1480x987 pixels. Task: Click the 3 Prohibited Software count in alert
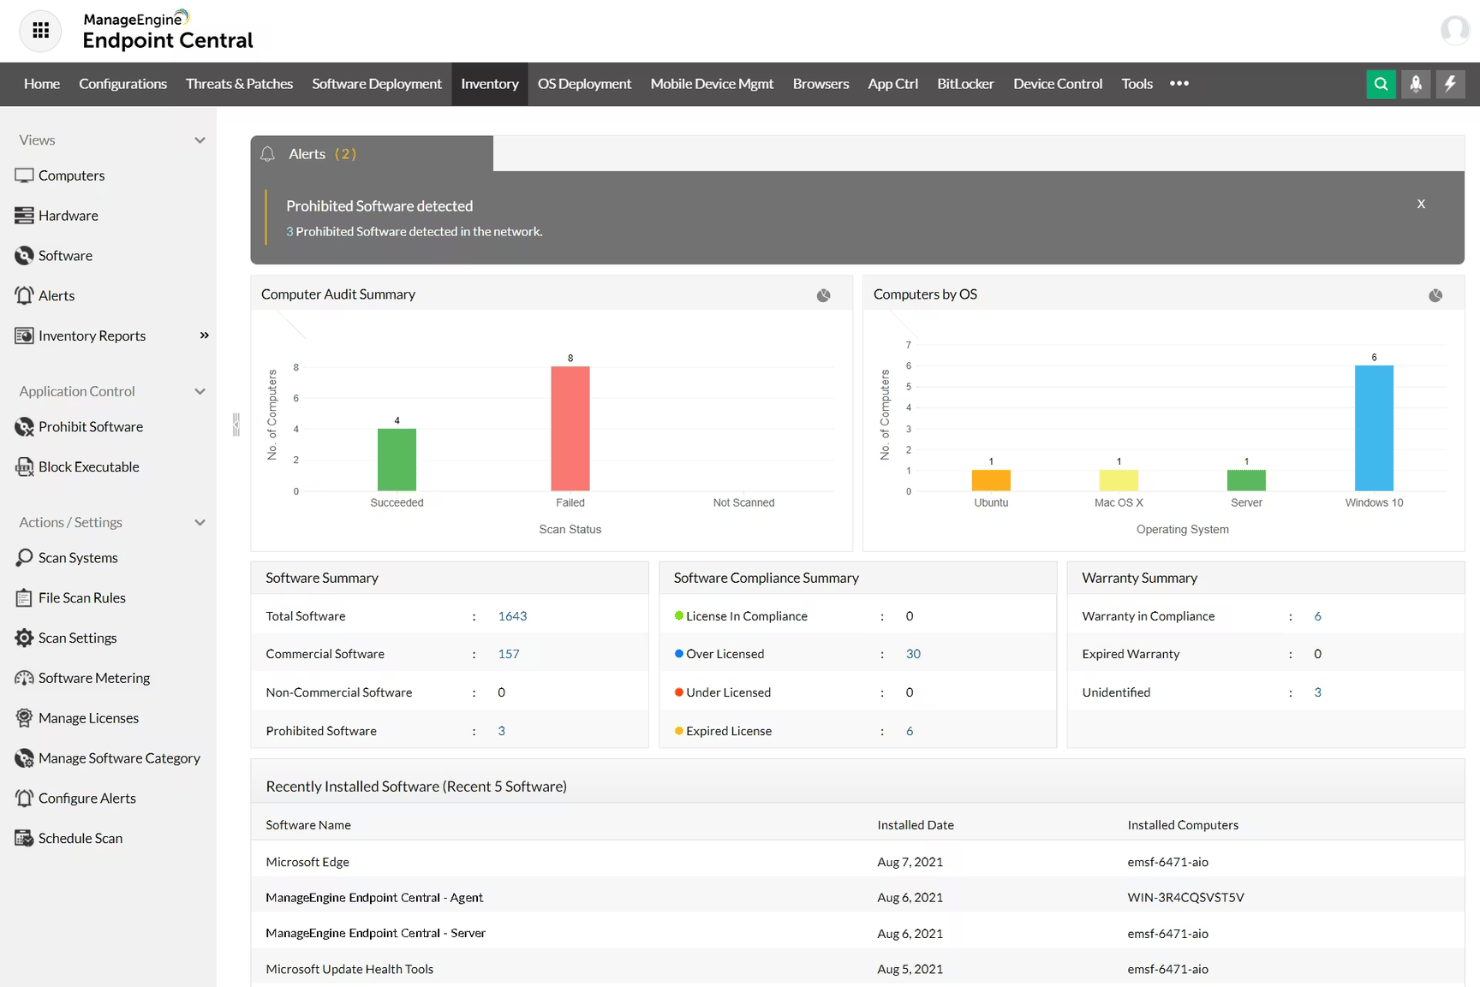(290, 231)
